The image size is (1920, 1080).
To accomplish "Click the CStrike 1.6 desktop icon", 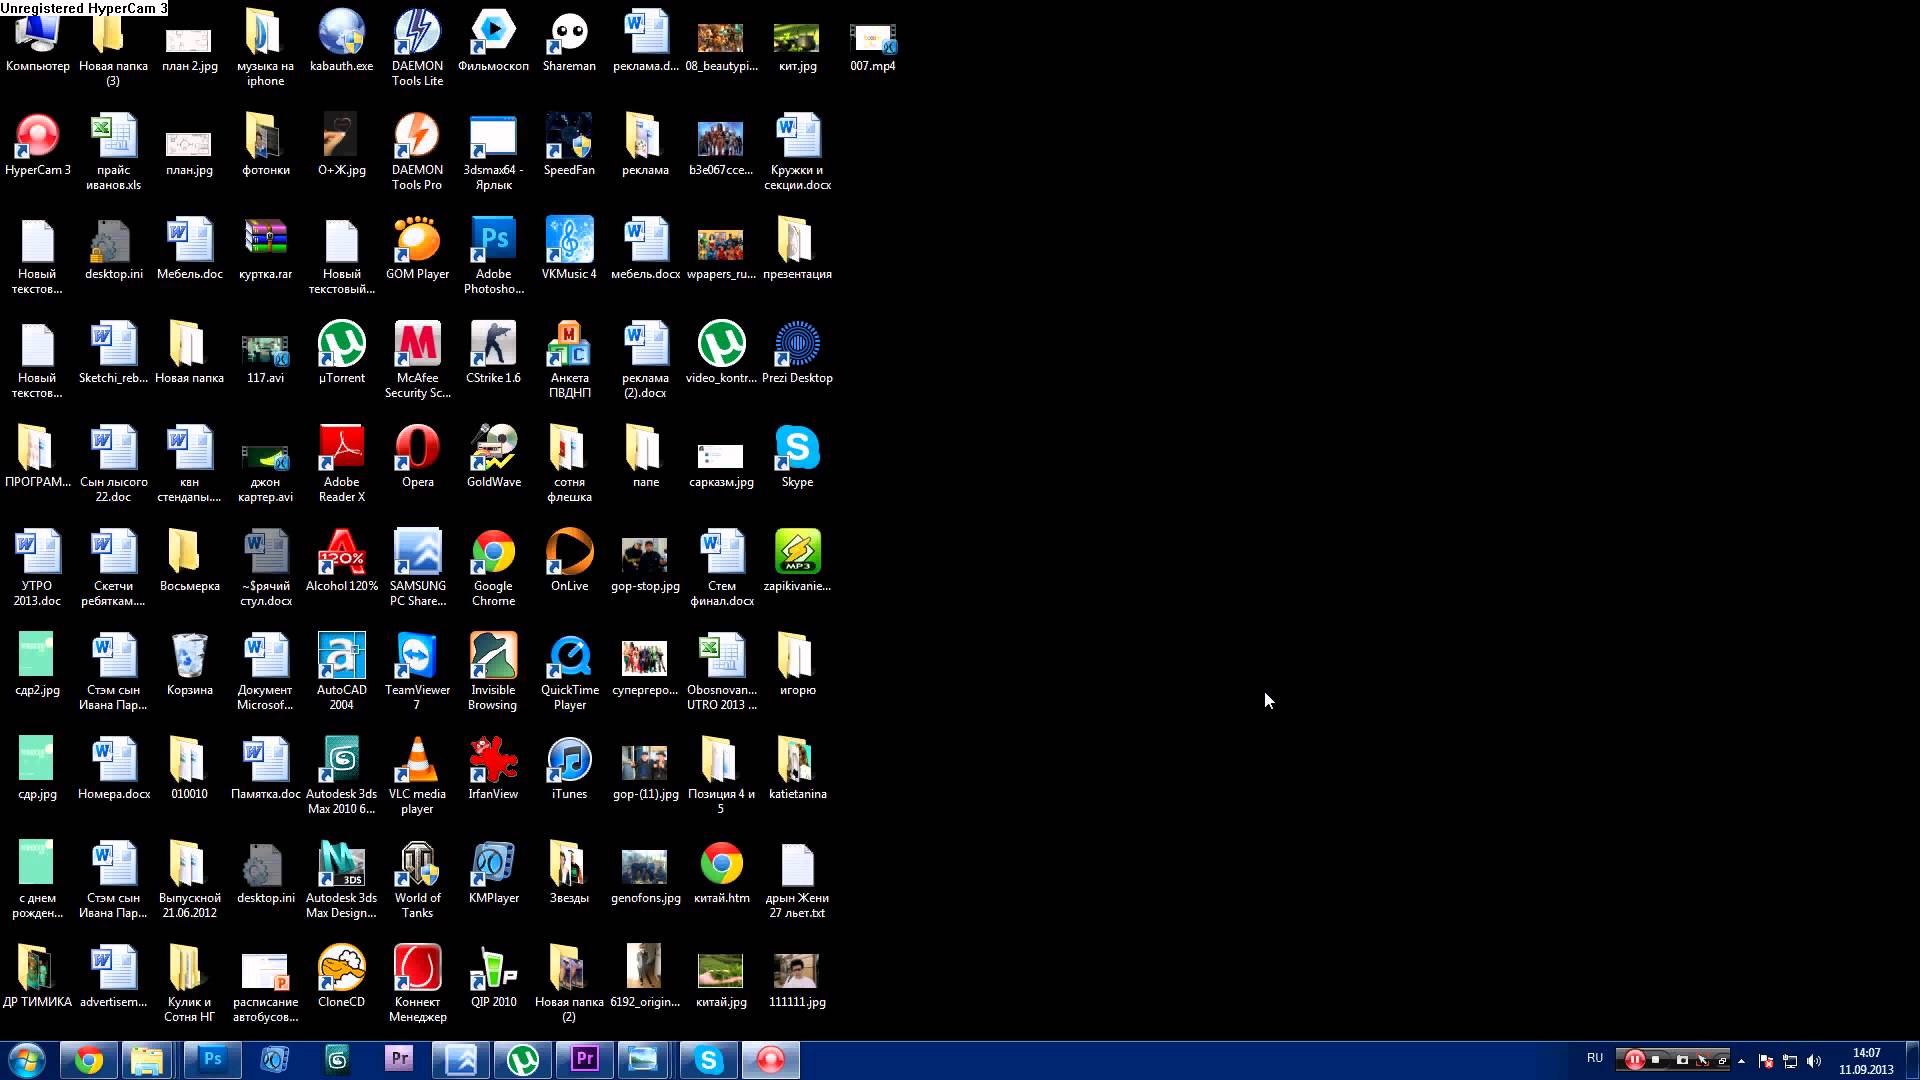I will (493, 352).
